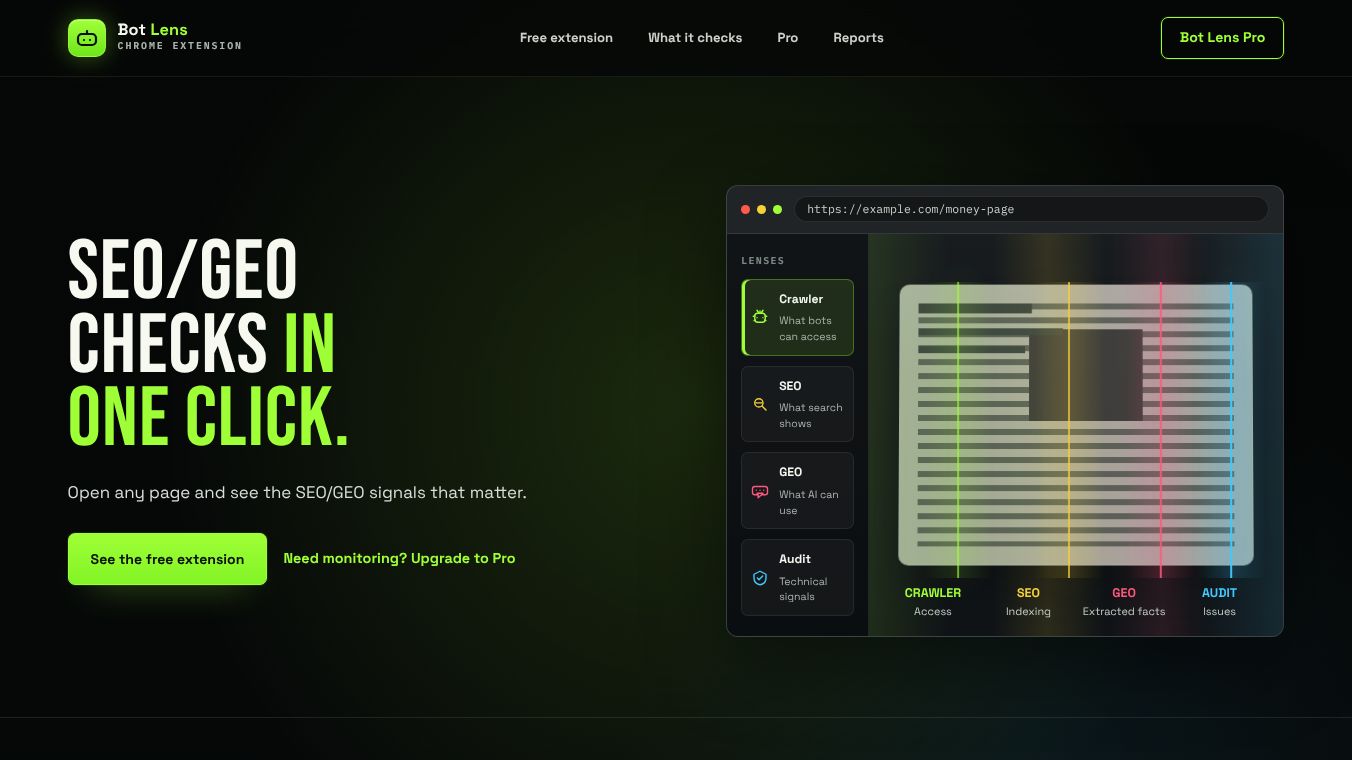Click See the free extension button
1352x760 pixels.
[167, 559]
